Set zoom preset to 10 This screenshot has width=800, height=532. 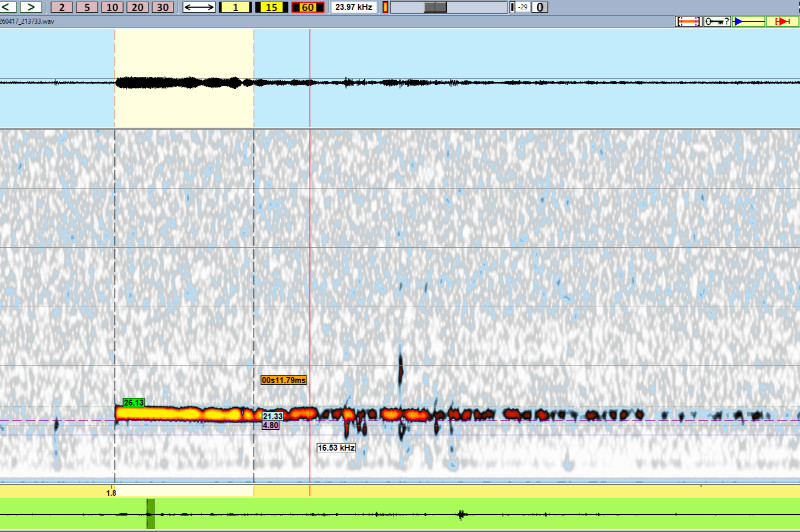tap(112, 7)
